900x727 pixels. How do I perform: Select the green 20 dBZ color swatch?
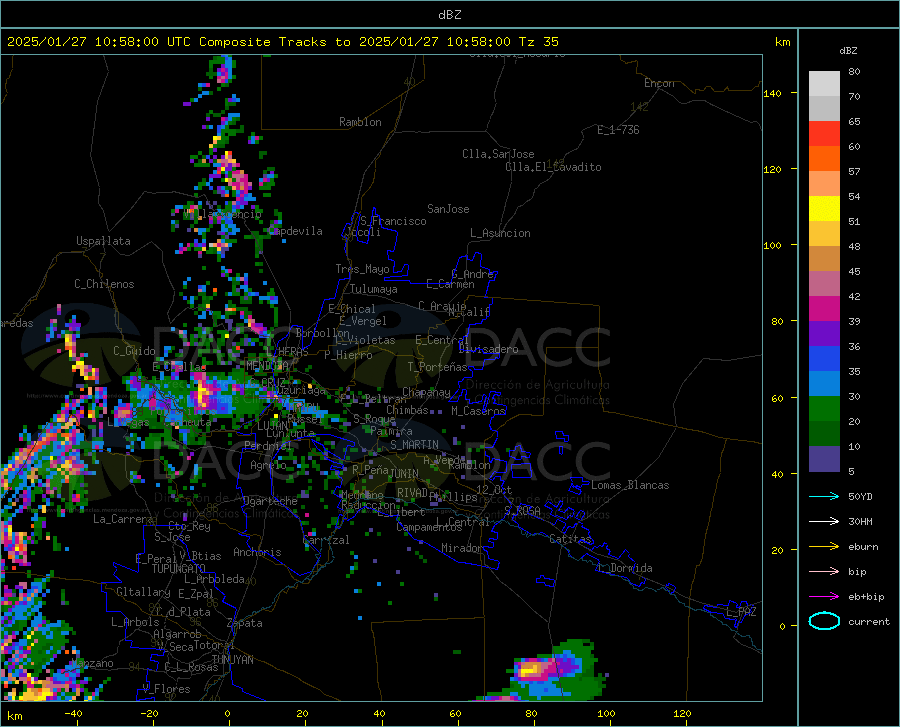pos(824,409)
